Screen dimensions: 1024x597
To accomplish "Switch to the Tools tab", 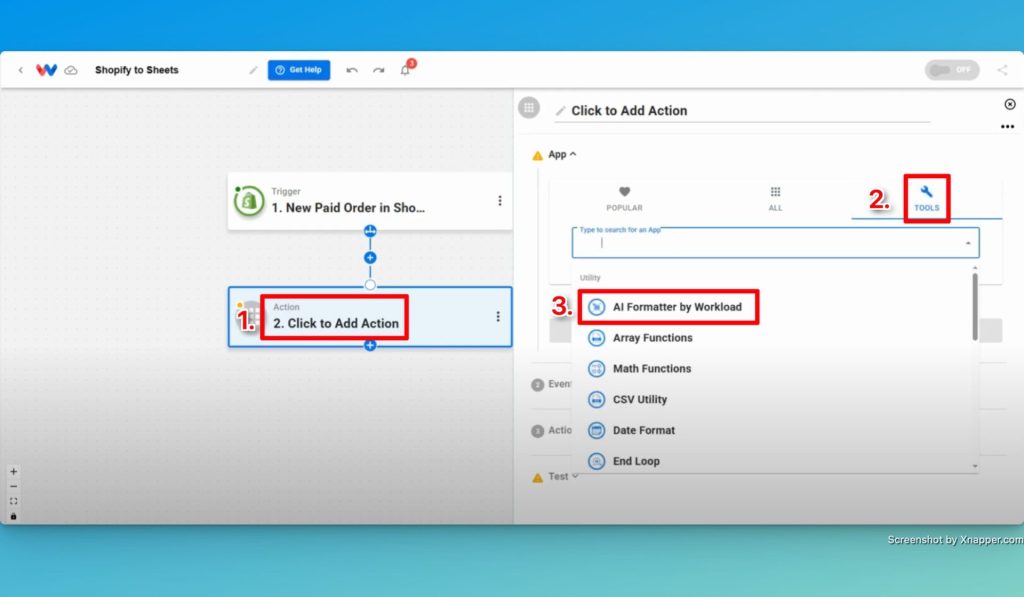I will point(927,199).
